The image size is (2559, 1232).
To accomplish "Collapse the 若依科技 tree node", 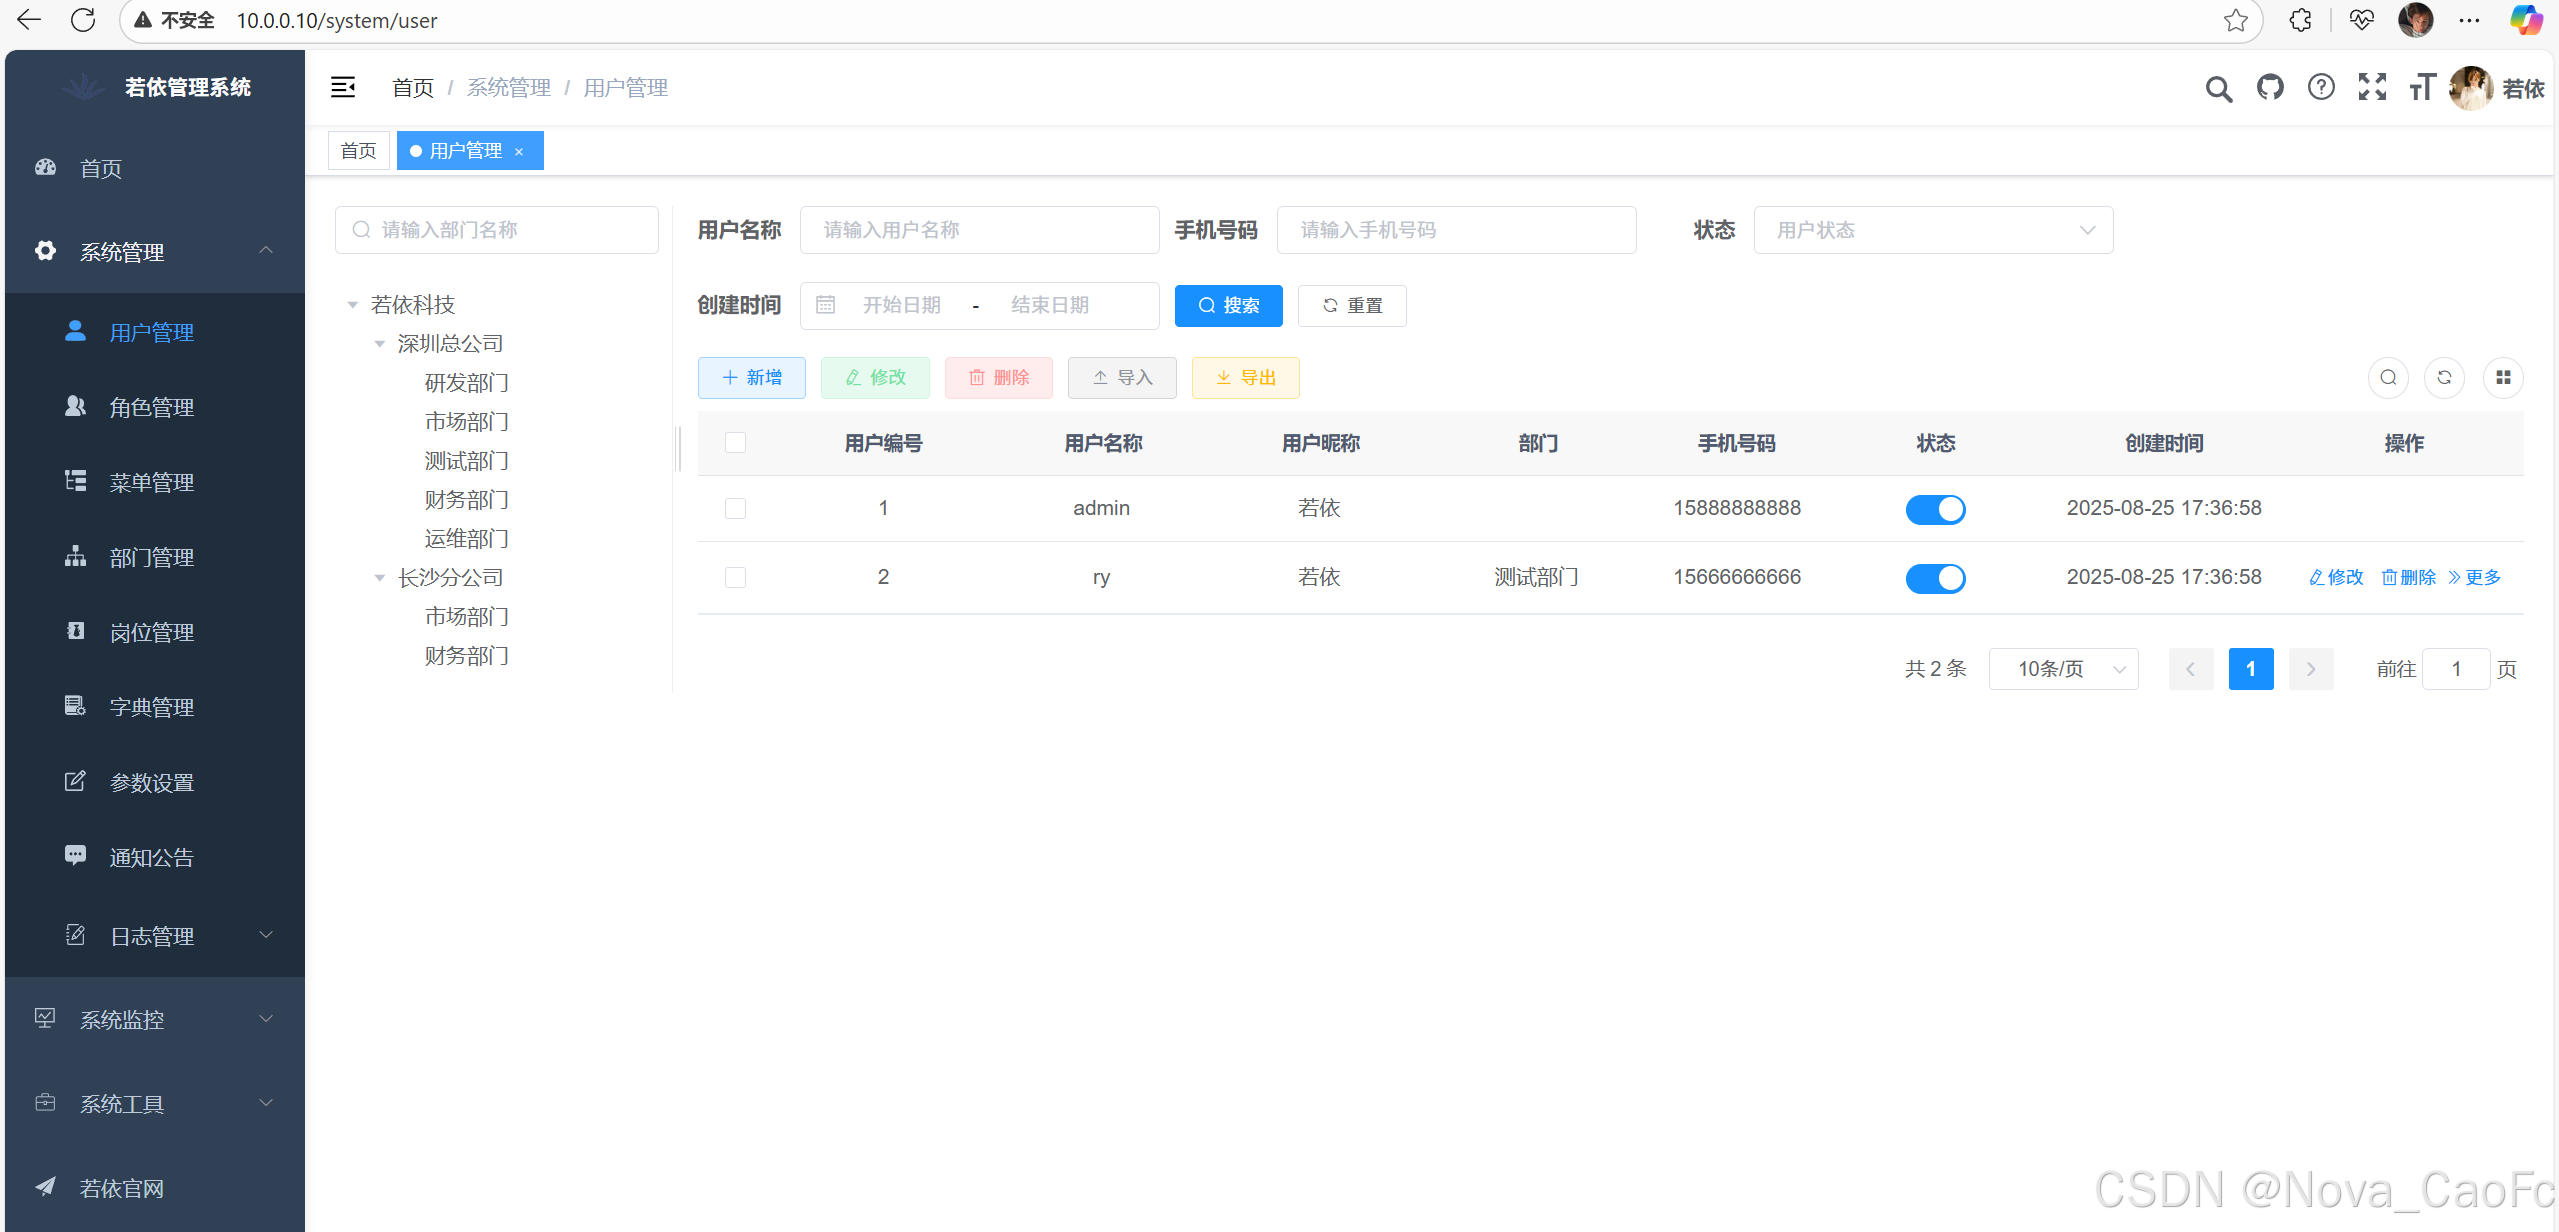I will coord(353,305).
